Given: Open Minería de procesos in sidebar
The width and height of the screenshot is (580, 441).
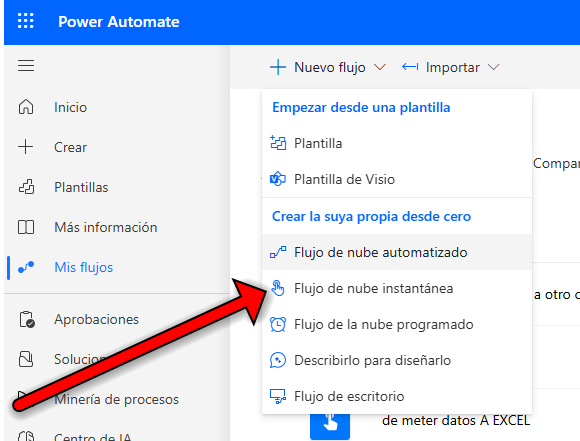Looking at the screenshot, I should pos(116,400).
